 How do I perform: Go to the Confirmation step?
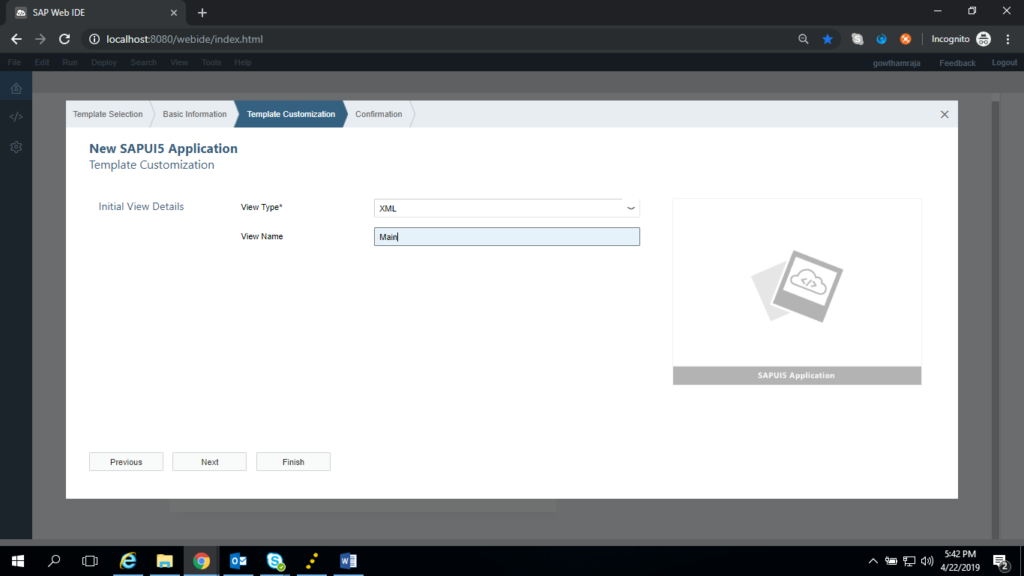[379, 114]
